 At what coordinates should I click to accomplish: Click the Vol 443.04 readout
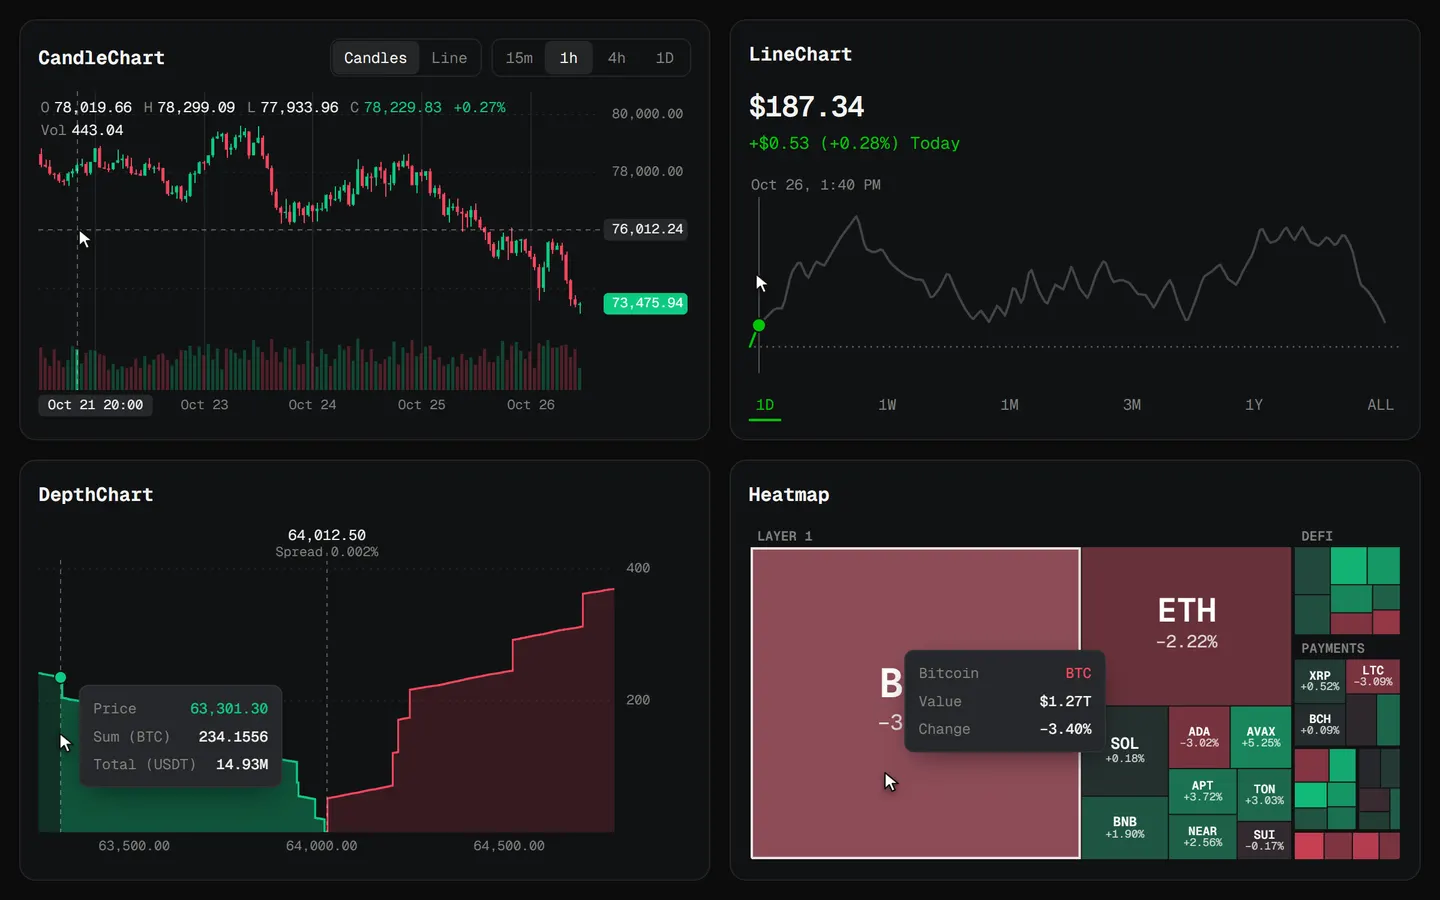click(x=82, y=130)
